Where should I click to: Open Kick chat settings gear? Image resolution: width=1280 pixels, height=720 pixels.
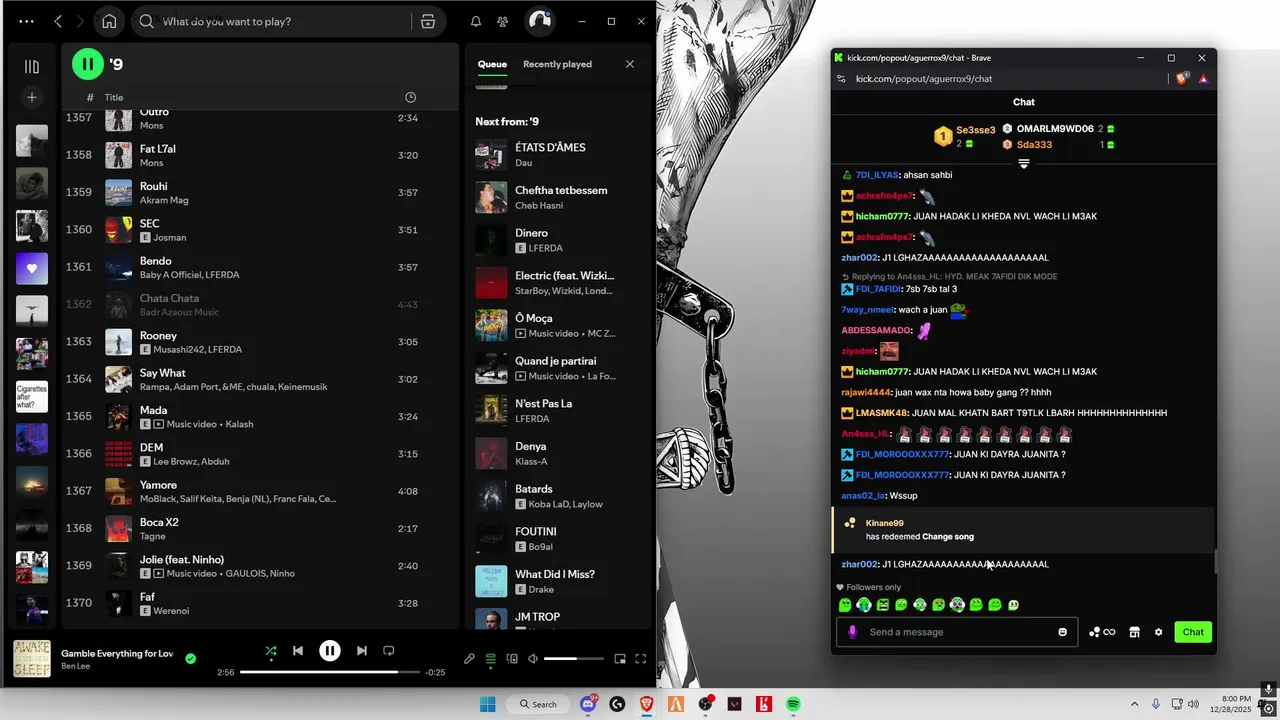pos(1159,632)
